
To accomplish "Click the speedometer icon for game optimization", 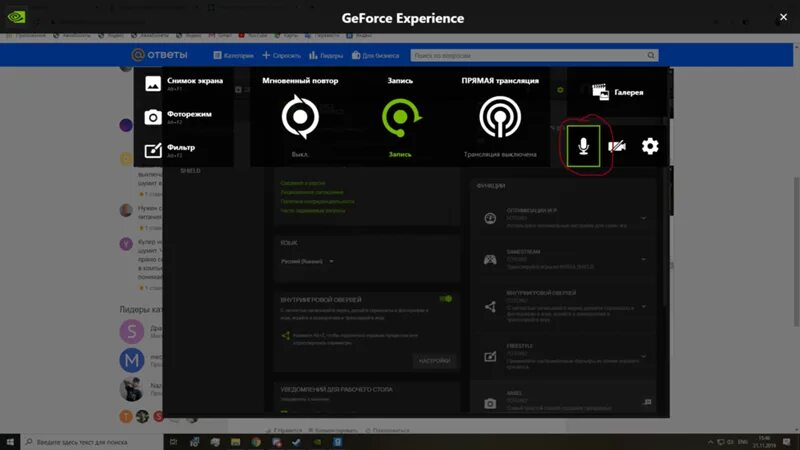I will pos(490,218).
